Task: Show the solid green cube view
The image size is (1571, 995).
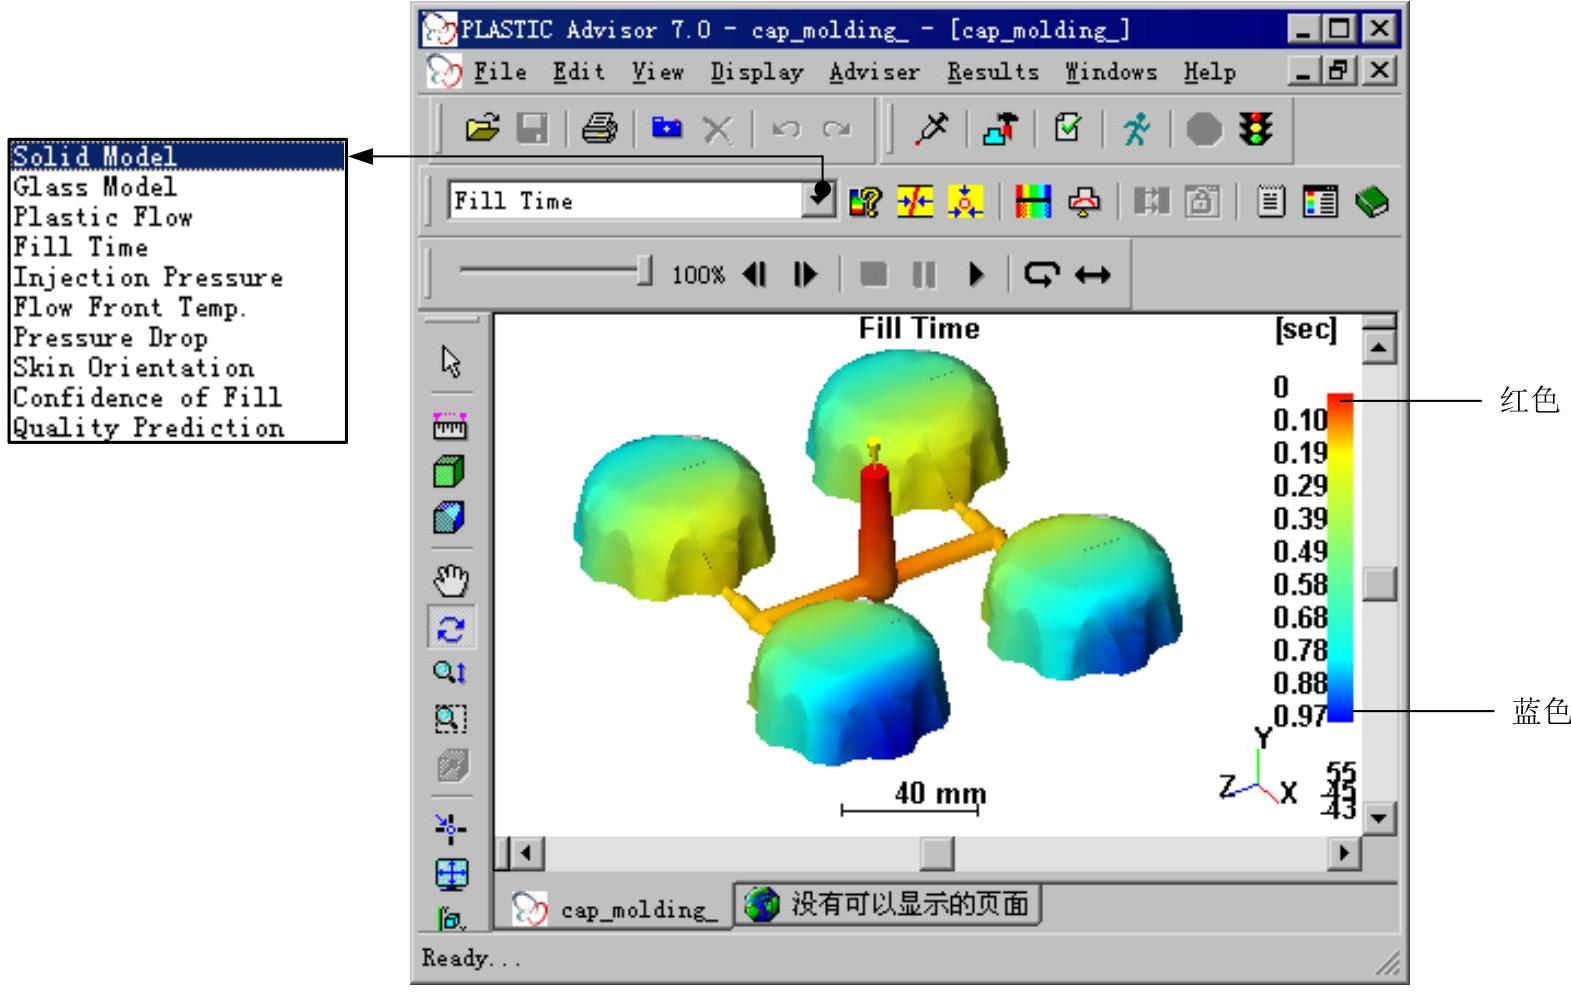Action: (x=450, y=471)
